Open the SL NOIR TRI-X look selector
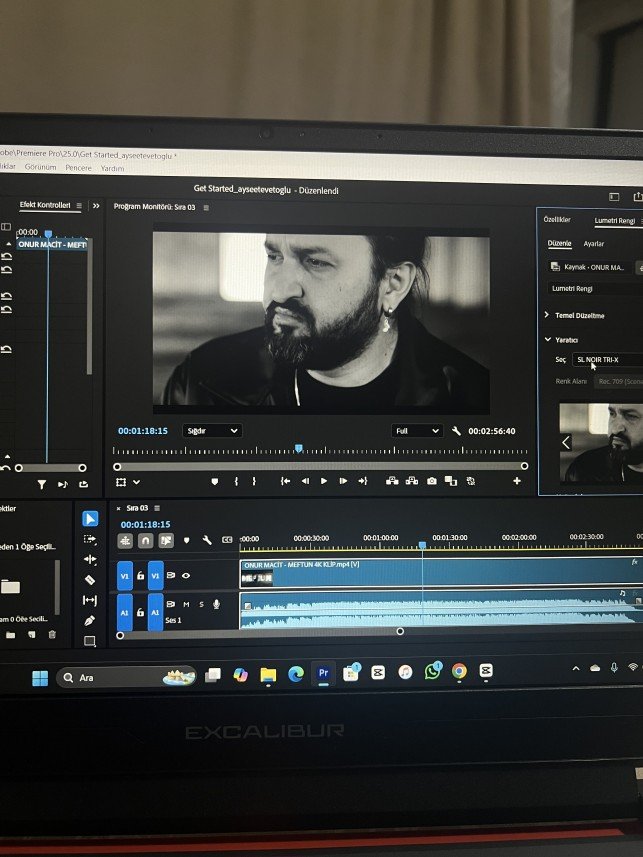 [x=605, y=359]
